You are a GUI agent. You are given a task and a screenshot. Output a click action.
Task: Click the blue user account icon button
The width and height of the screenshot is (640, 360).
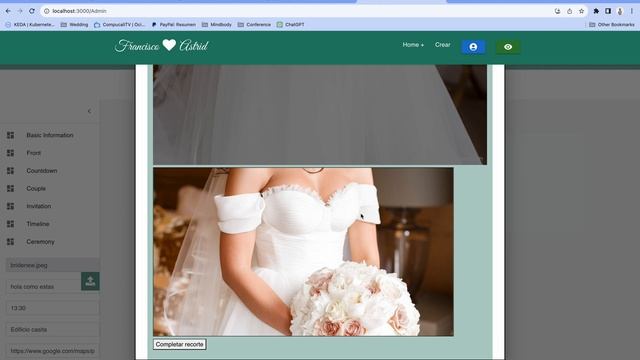point(473,47)
